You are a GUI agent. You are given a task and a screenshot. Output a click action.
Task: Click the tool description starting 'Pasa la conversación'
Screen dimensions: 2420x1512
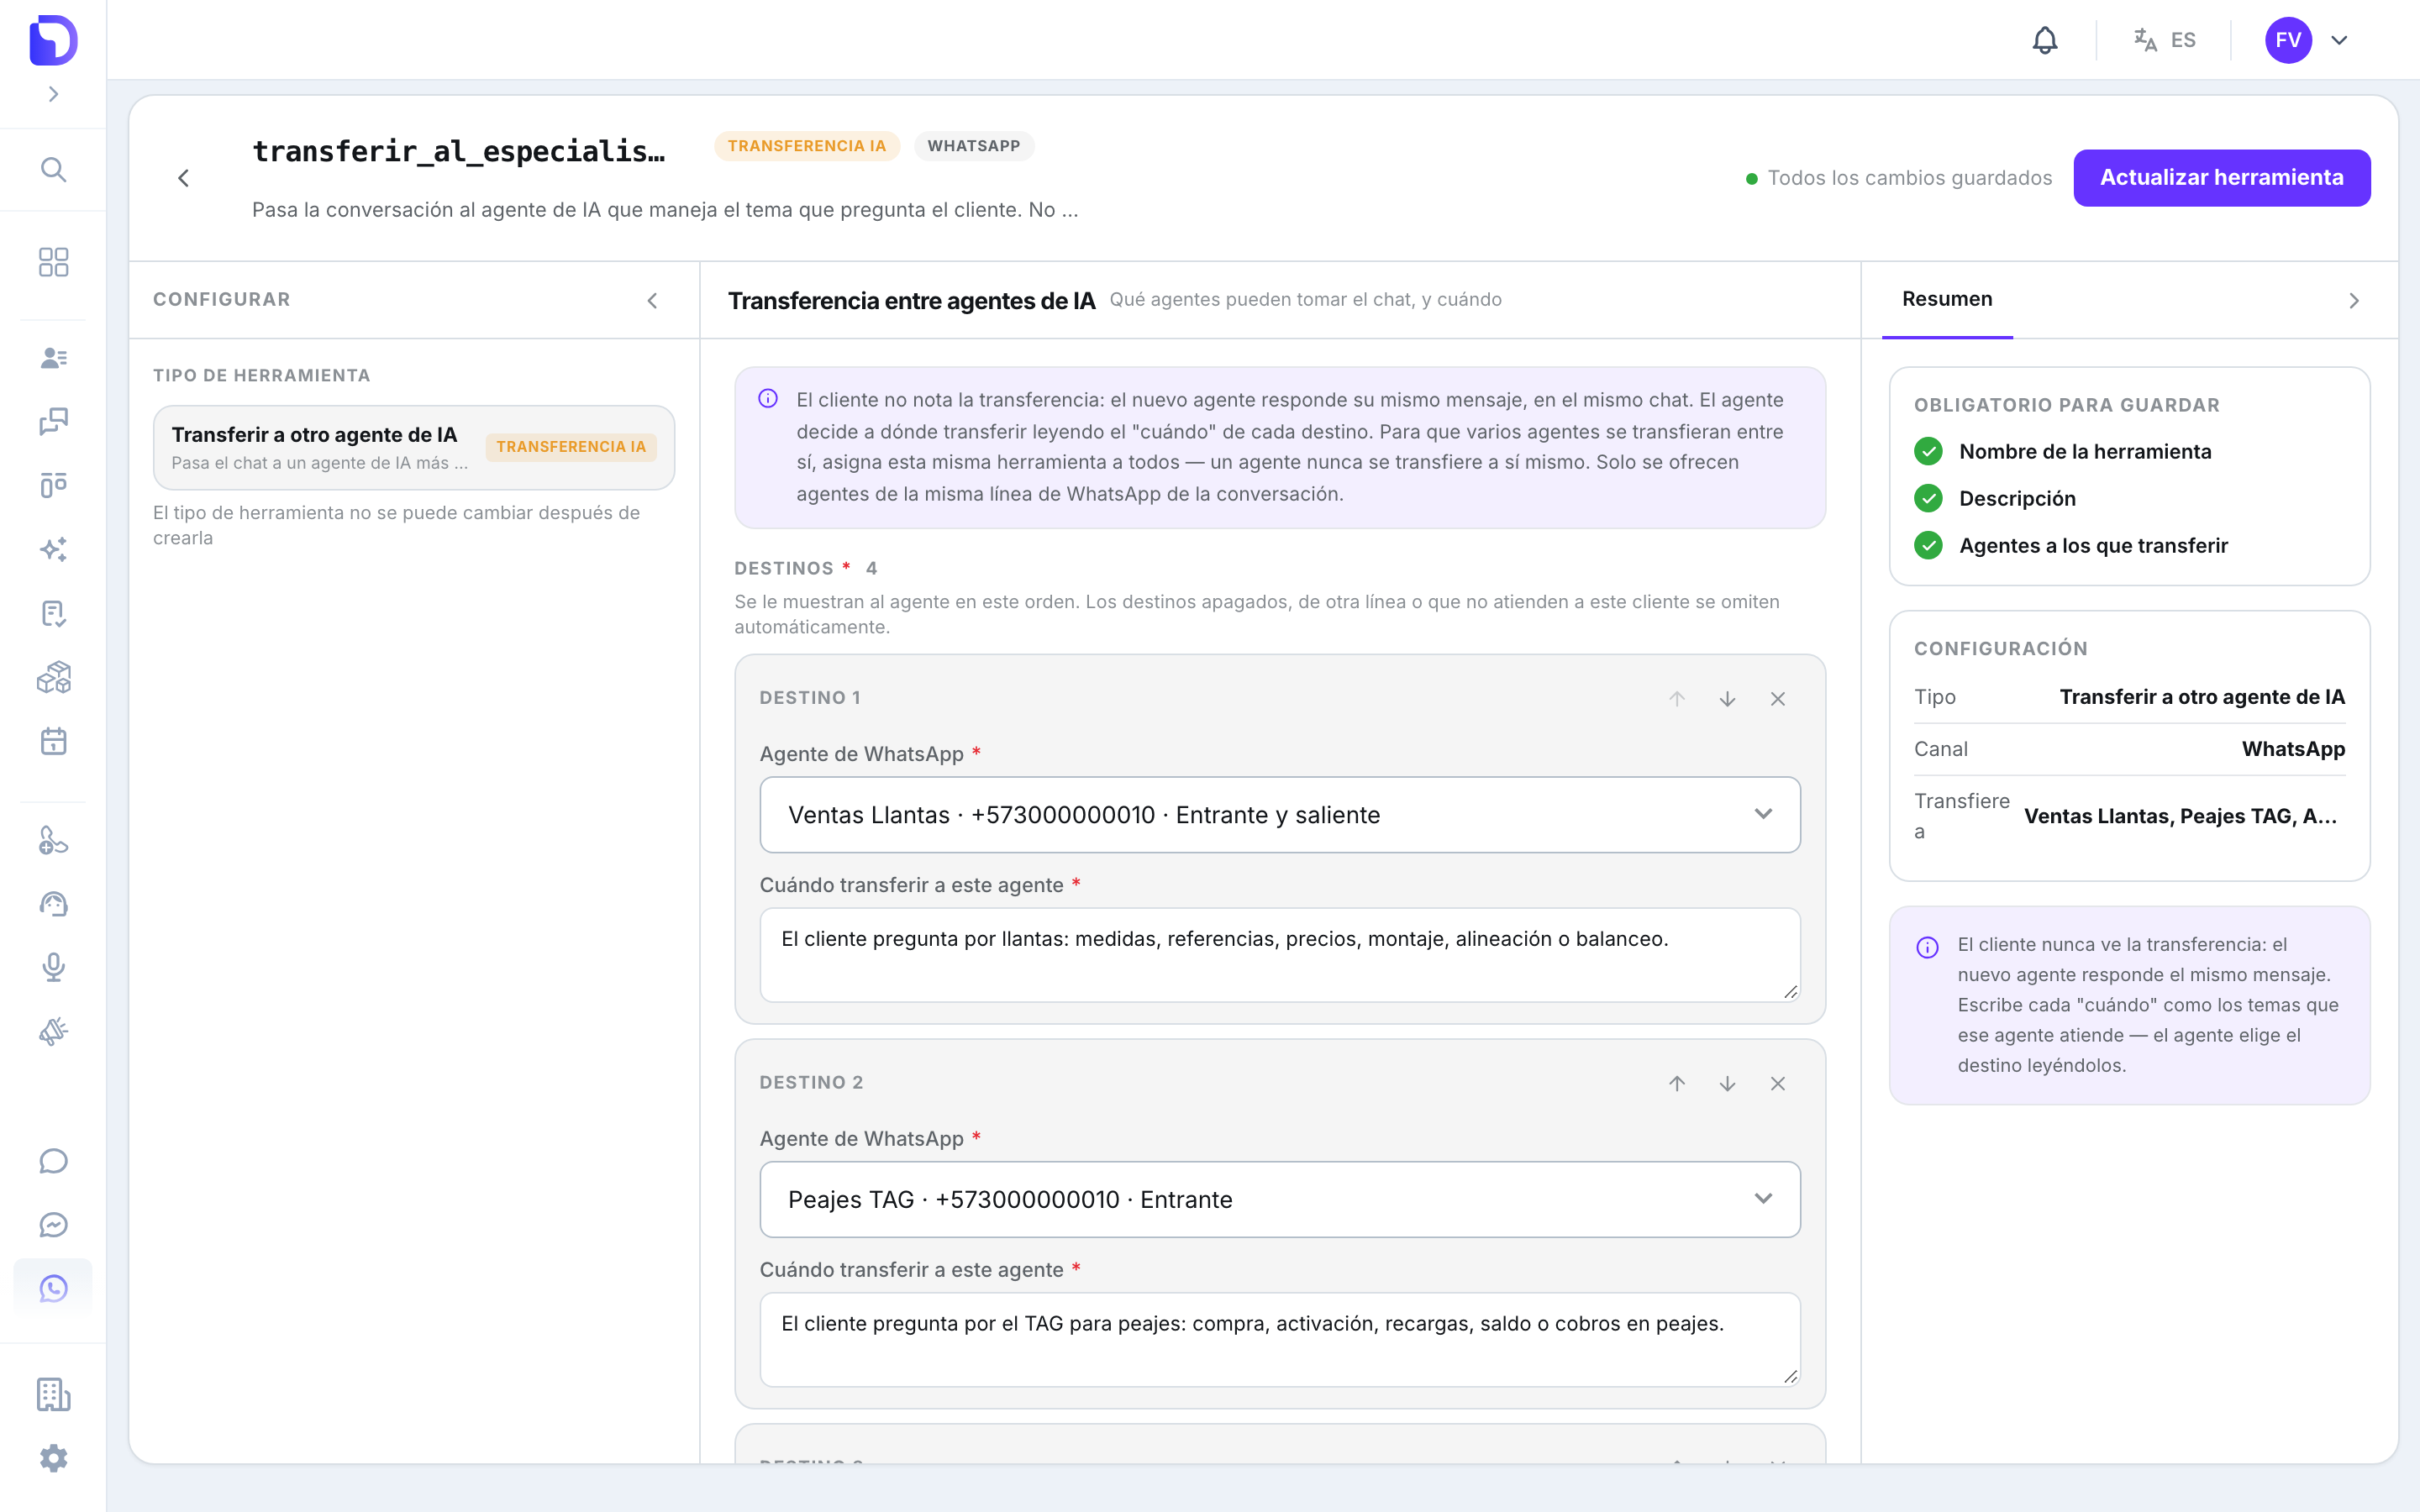665,210
